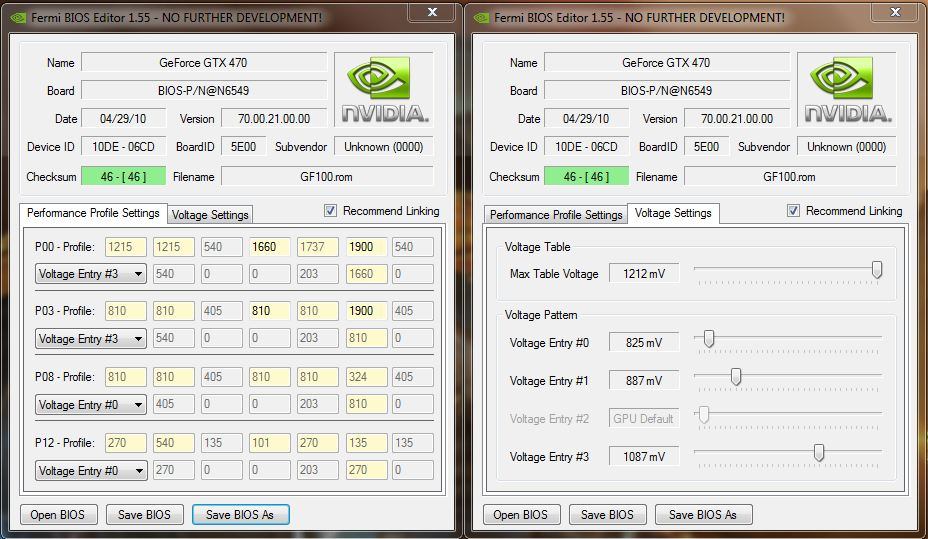The width and height of the screenshot is (928, 539).
Task: Click the P00 profile field showing 1660 in the top row
Action: click(x=270, y=247)
